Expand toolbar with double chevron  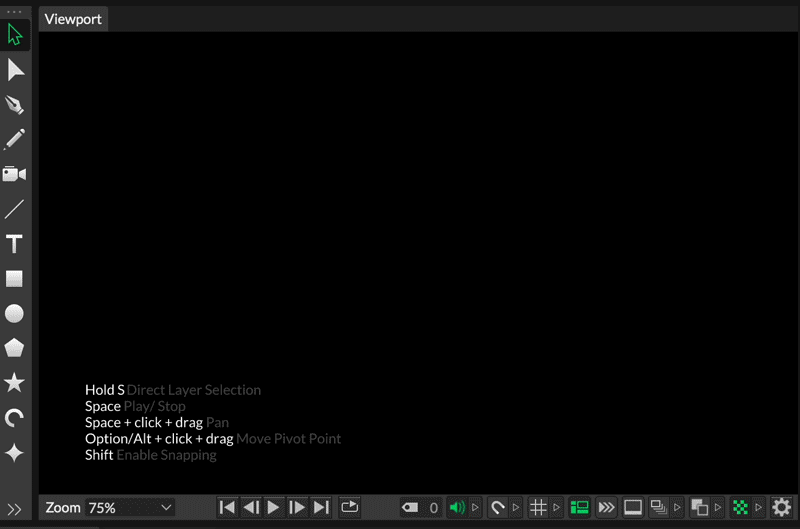coord(14,509)
